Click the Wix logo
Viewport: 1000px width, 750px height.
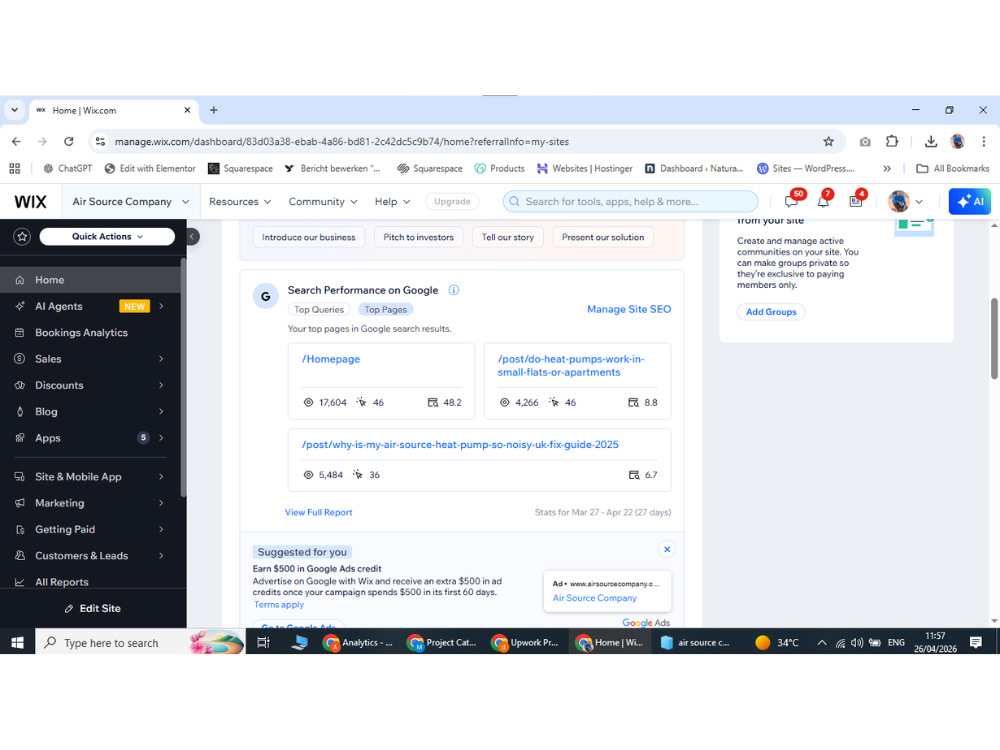(x=31, y=202)
